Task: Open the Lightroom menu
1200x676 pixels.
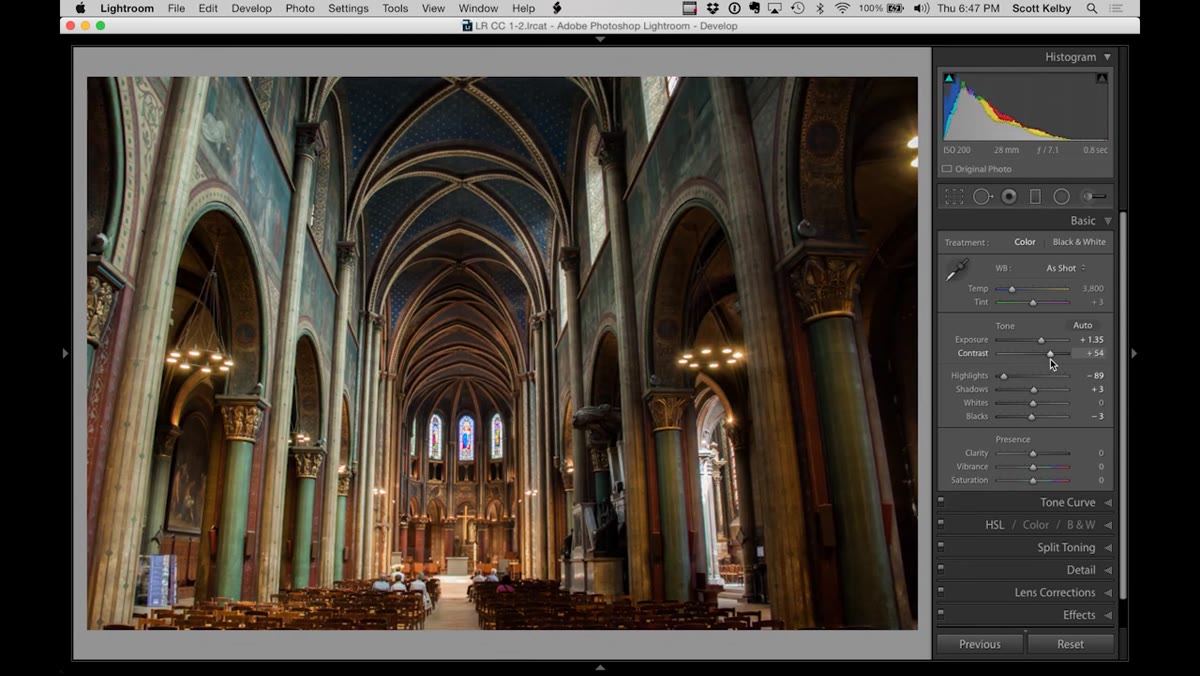Action: [127, 8]
